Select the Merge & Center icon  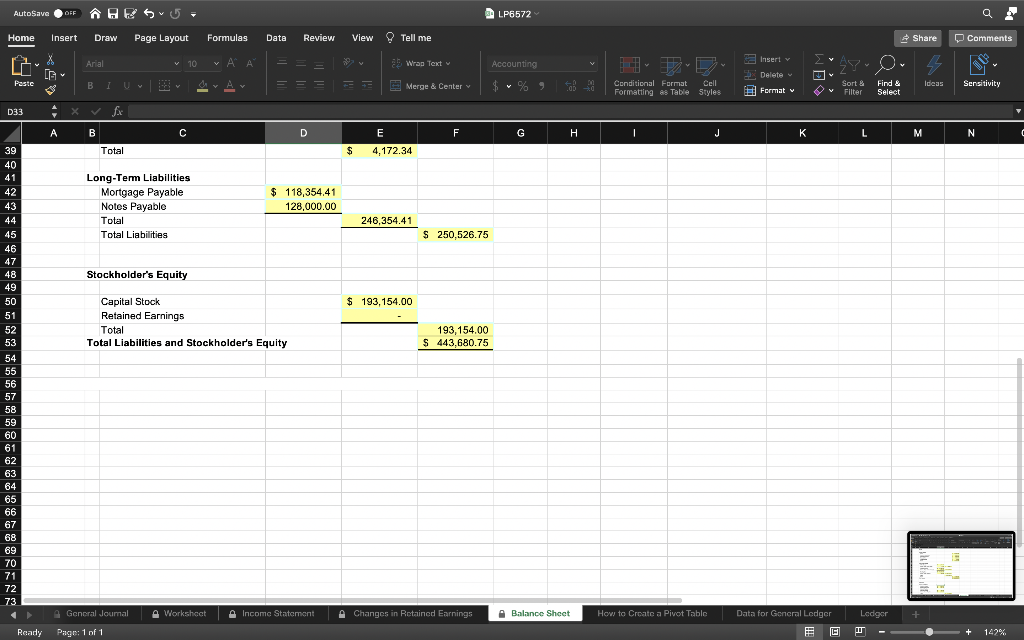(x=427, y=88)
